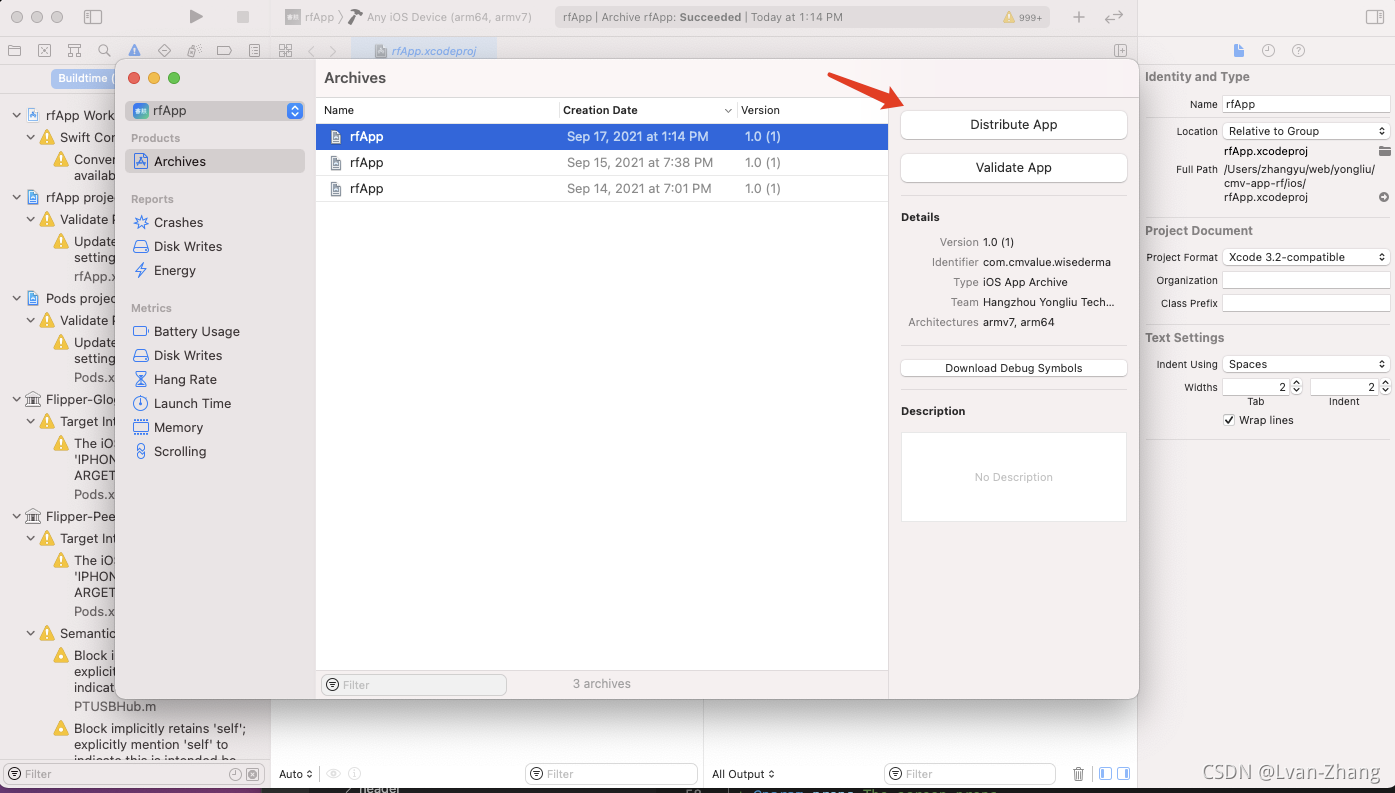Viewport: 1395px width, 793px height.
Task: Open the Indent Using Spaces dropdown
Action: tap(1306, 364)
